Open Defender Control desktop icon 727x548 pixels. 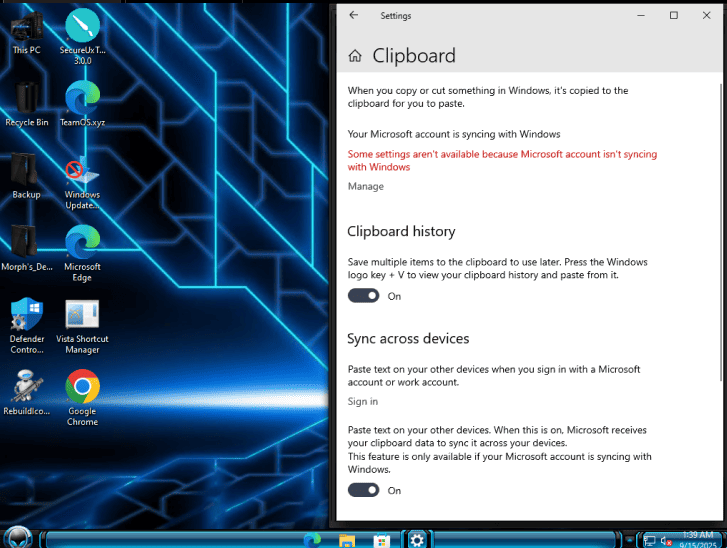point(27,318)
